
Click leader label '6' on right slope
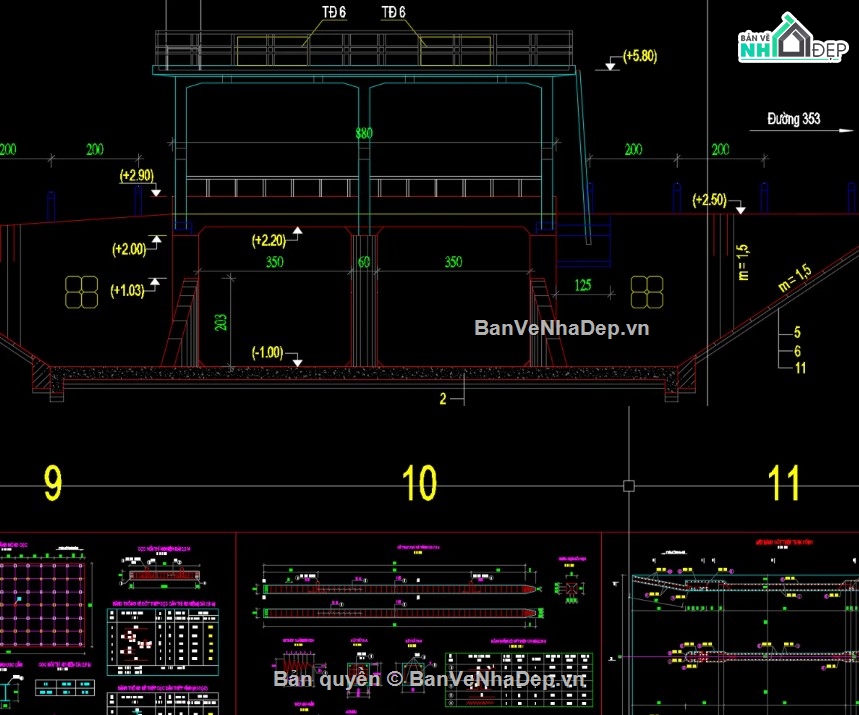tap(797, 351)
